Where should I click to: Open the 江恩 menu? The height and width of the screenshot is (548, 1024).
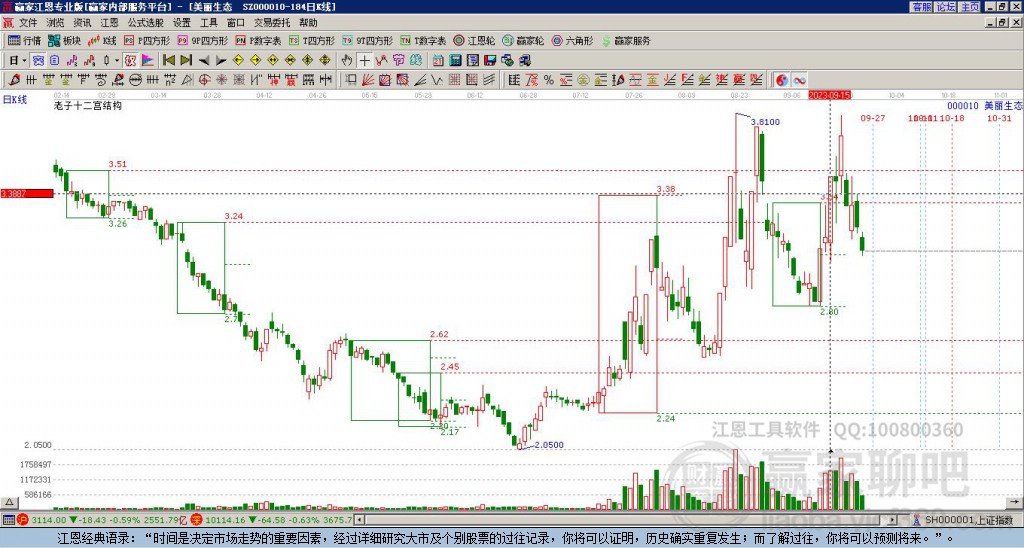pyautogui.click(x=109, y=23)
